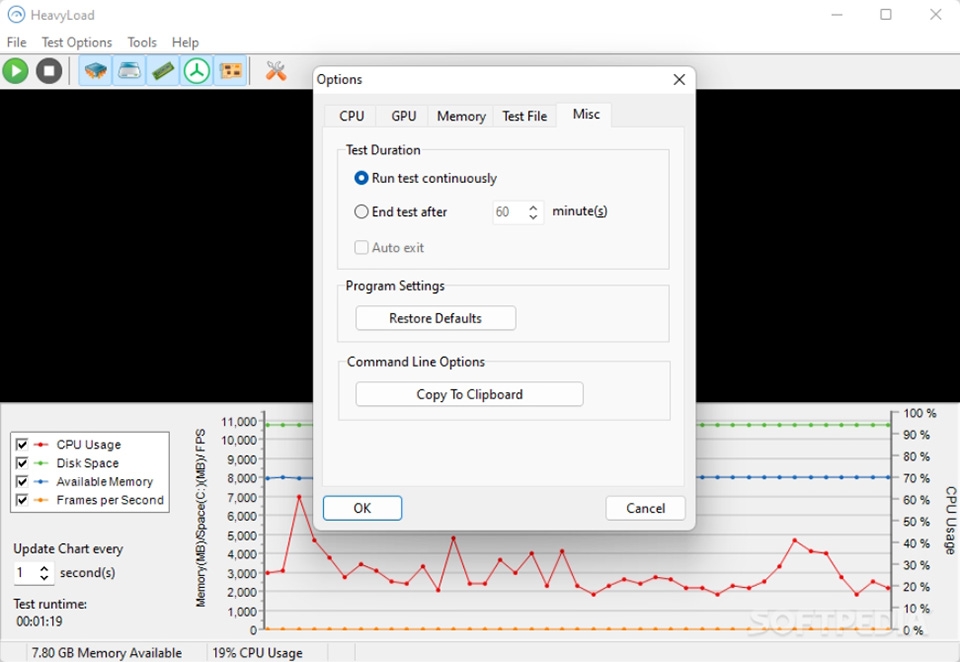Confirm the Options dialog with OK
The image size is (960, 662).
click(x=362, y=508)
